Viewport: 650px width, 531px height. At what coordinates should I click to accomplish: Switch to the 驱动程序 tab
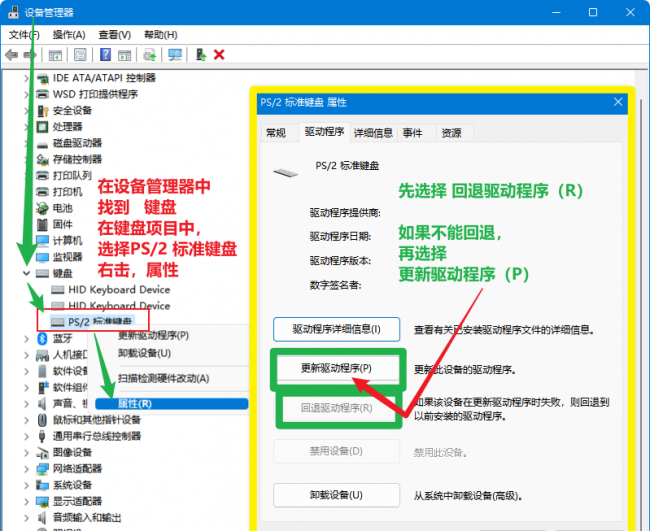click(324, 132)
